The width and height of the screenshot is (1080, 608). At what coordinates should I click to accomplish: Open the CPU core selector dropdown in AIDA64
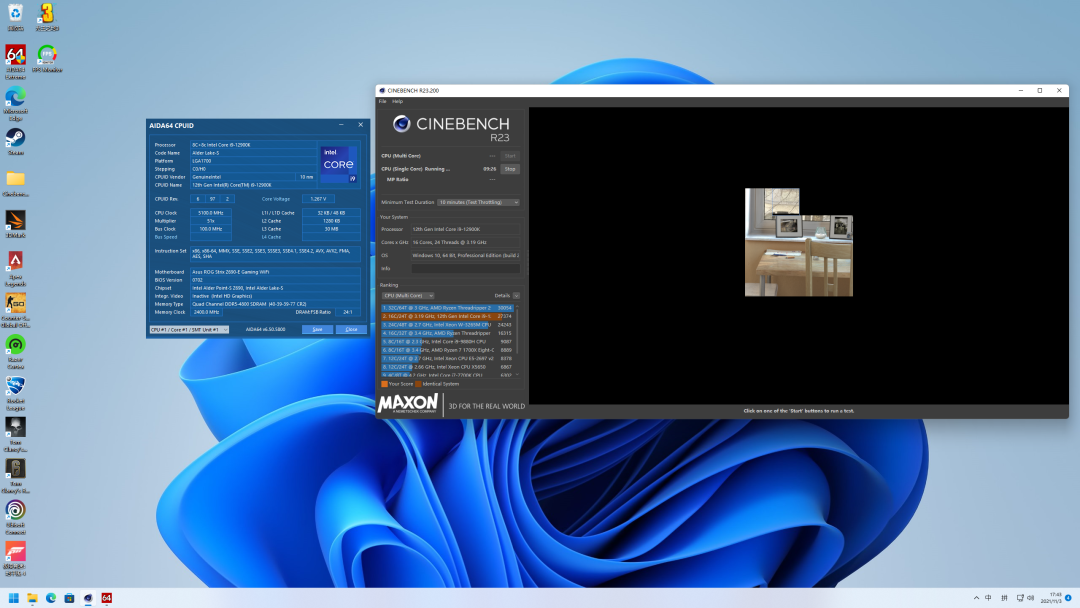click(x=189, y=329)
